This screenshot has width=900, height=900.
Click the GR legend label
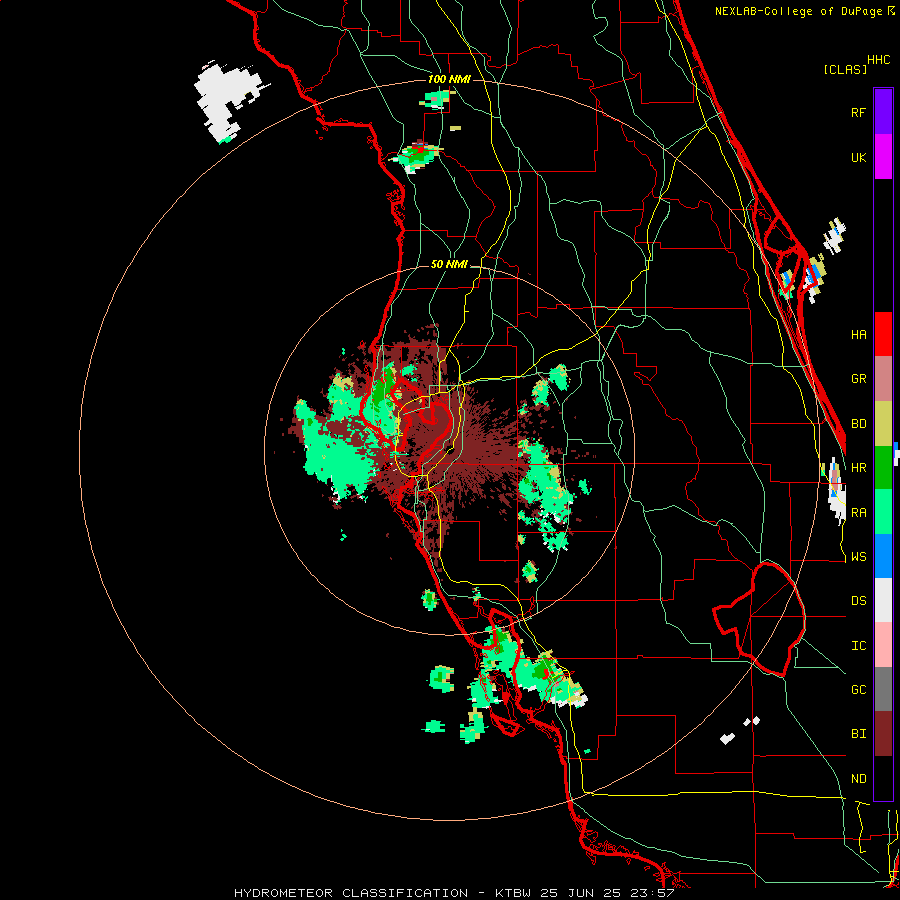click(x=858, y=379)
